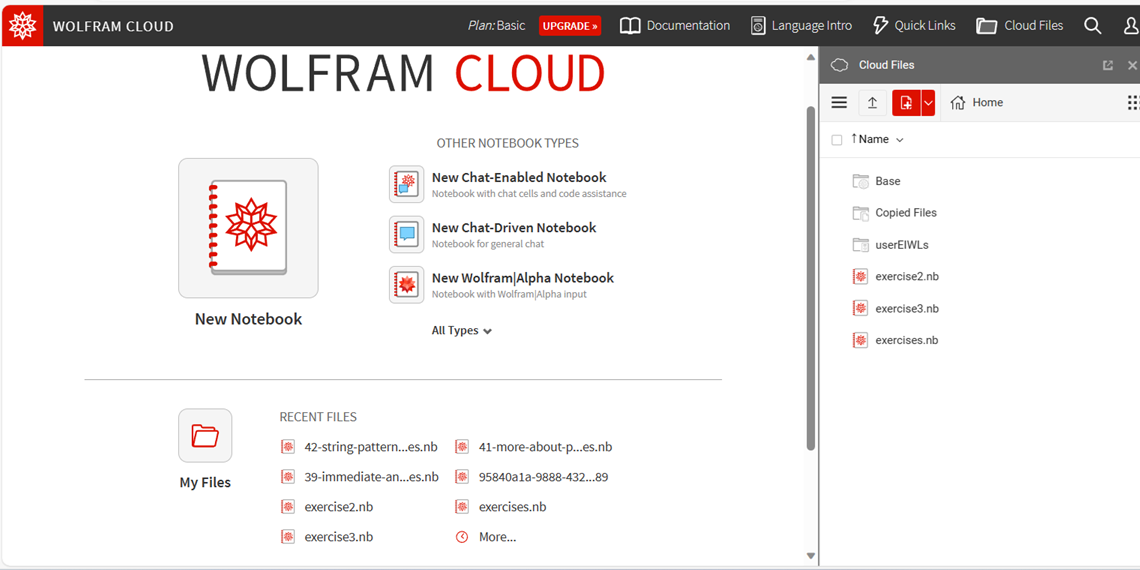Screen dimensions: 1140x570
Task: Click the Copied Files folder icon
Action: 861,213
